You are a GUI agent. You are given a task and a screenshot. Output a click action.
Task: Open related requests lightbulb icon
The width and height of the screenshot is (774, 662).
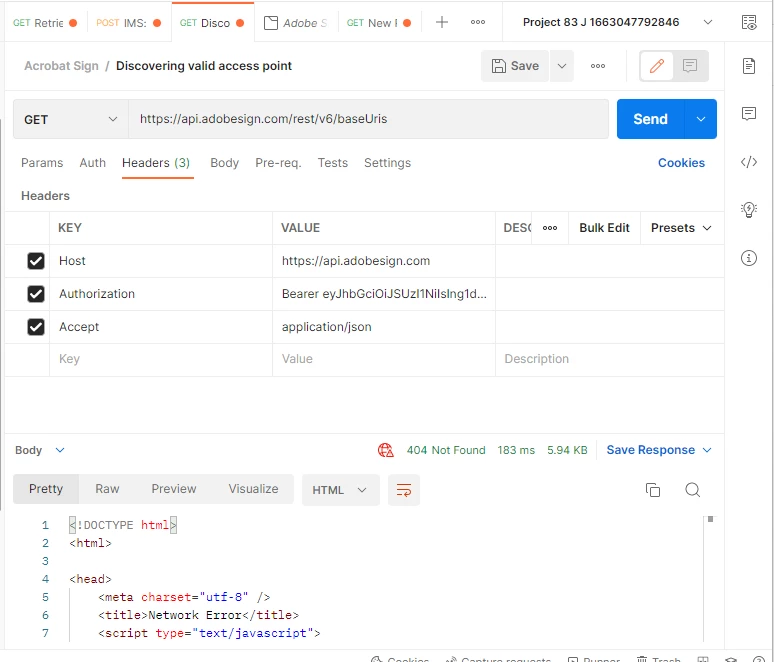[749, 209]
